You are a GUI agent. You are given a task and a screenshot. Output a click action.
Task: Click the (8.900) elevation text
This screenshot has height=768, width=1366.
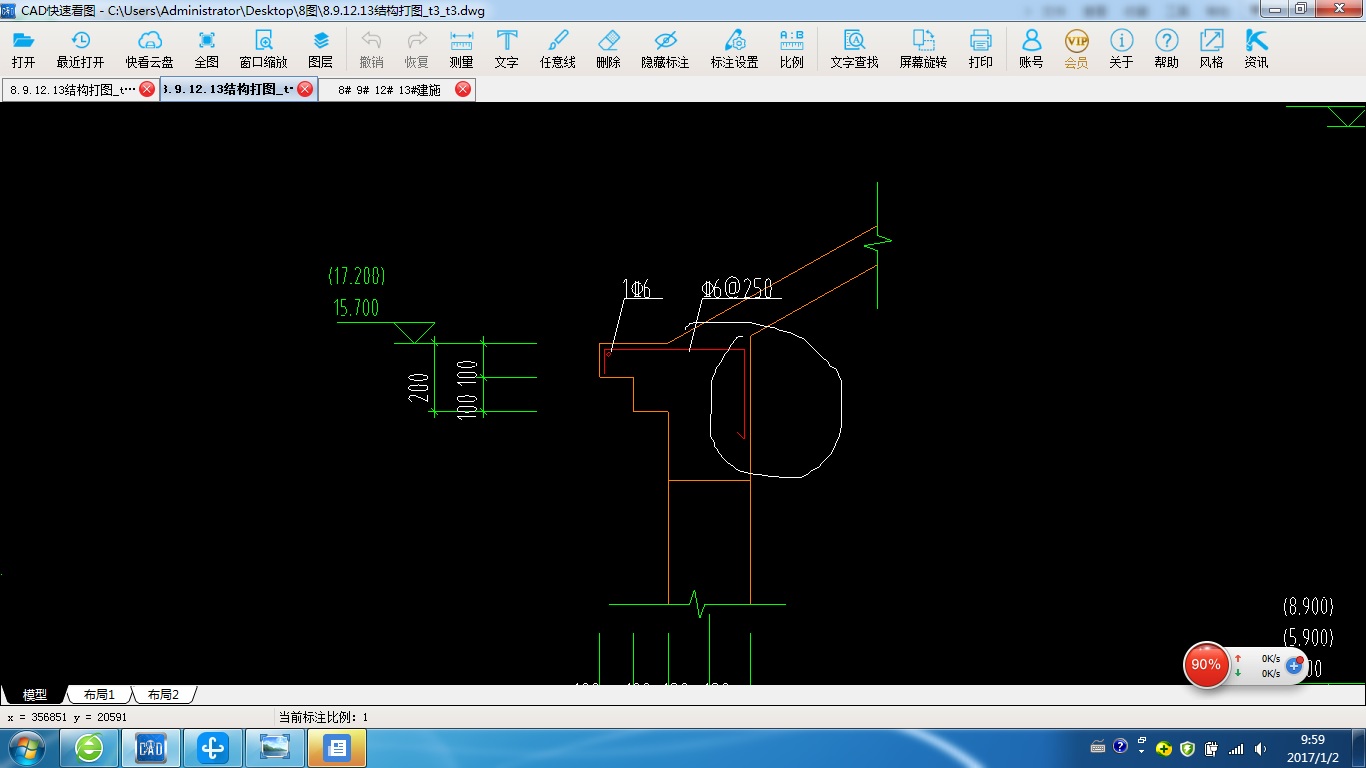(1308, 606)
